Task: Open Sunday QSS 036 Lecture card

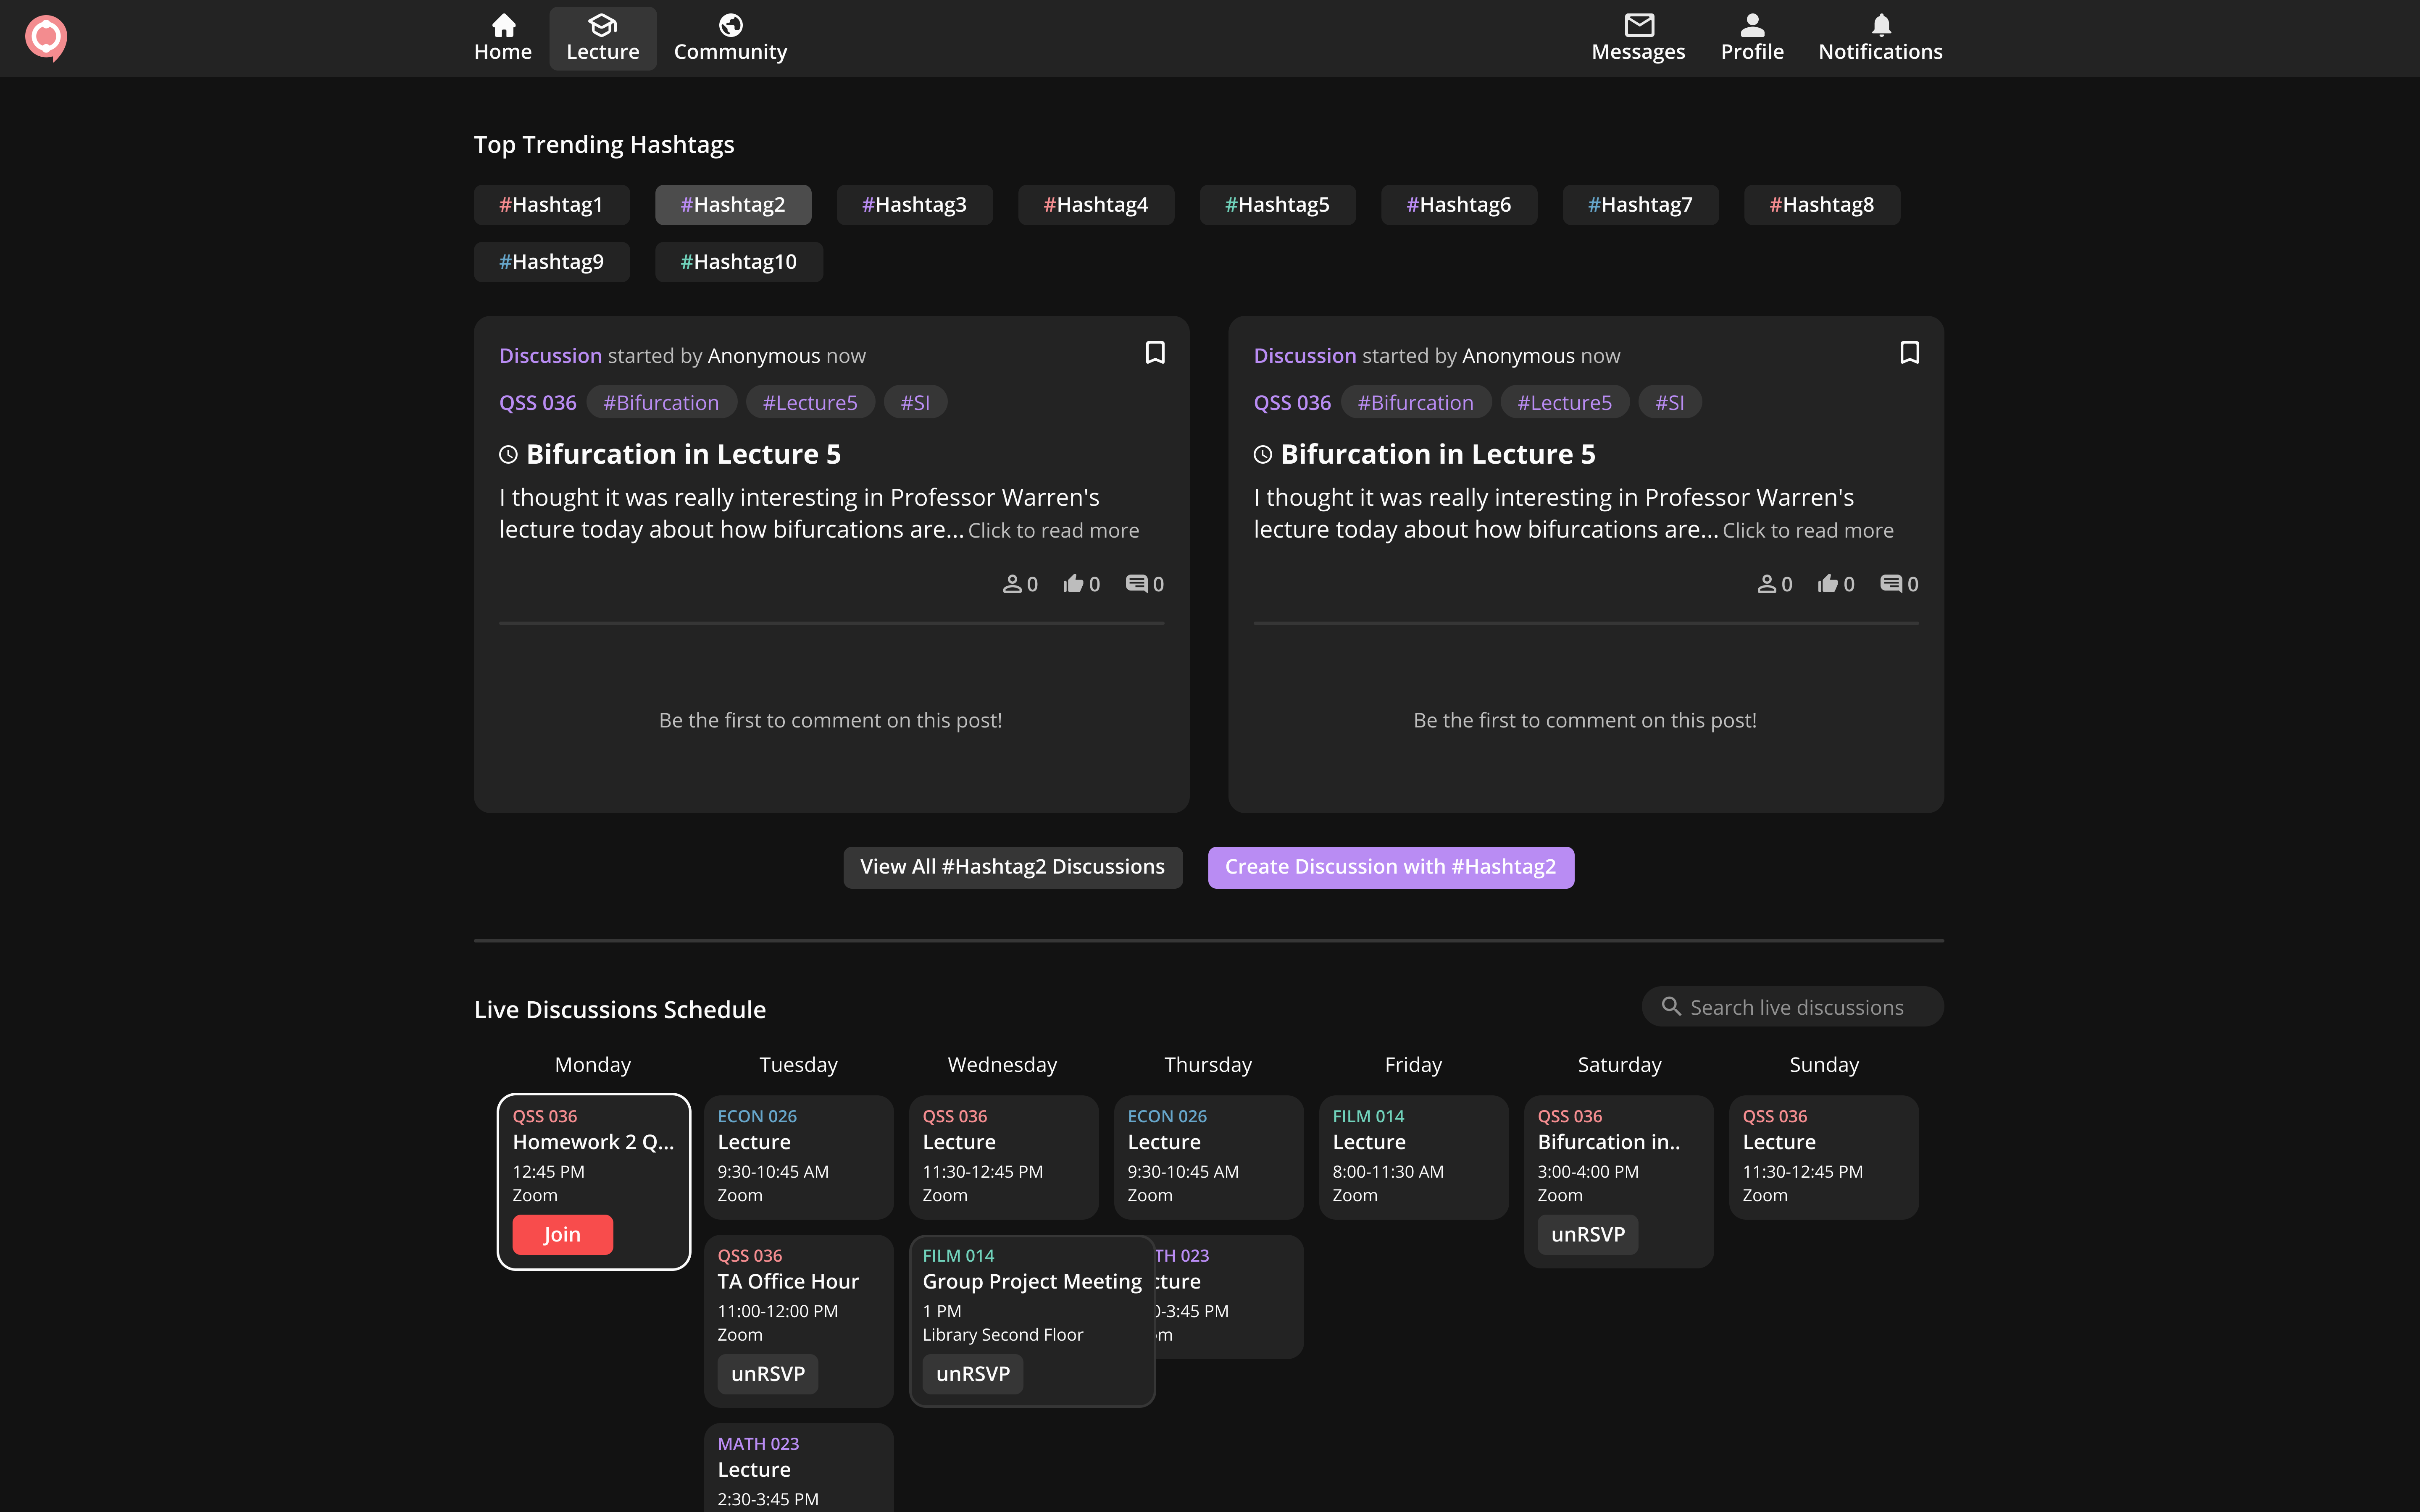Action: coord(1824,1157)
